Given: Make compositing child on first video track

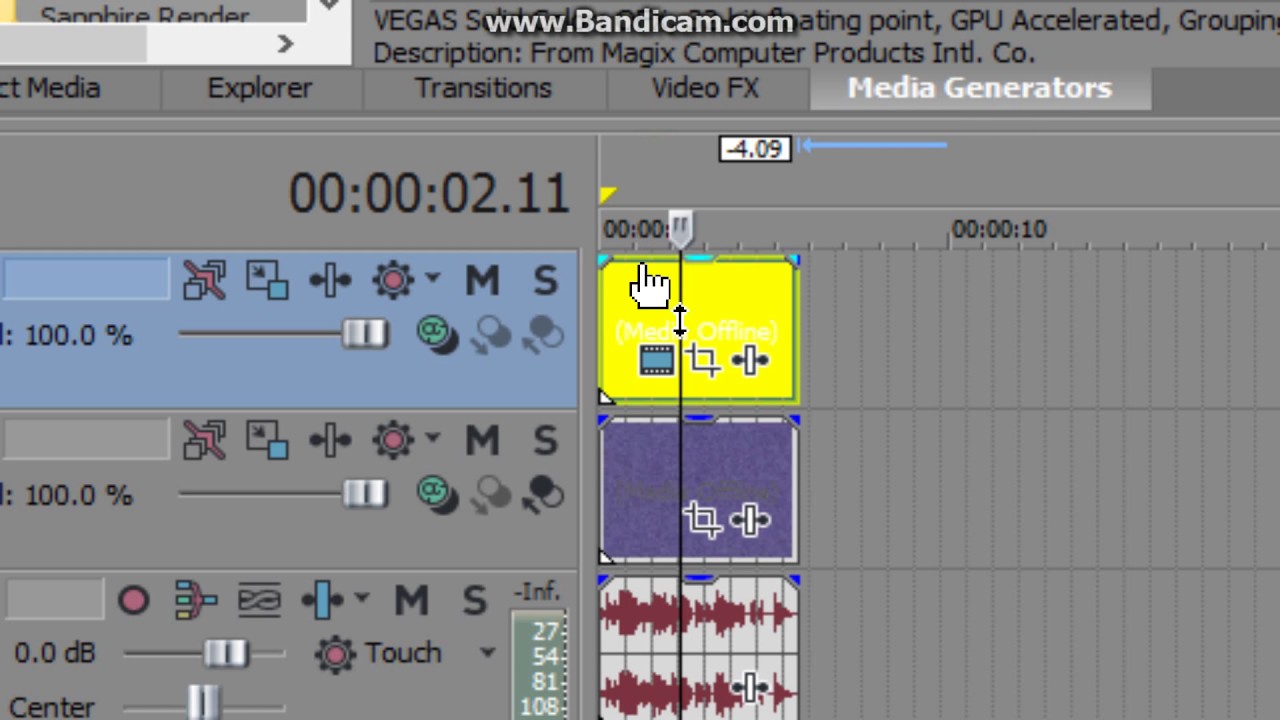Looking at the screenshot, I should click(x=543, y=335).
